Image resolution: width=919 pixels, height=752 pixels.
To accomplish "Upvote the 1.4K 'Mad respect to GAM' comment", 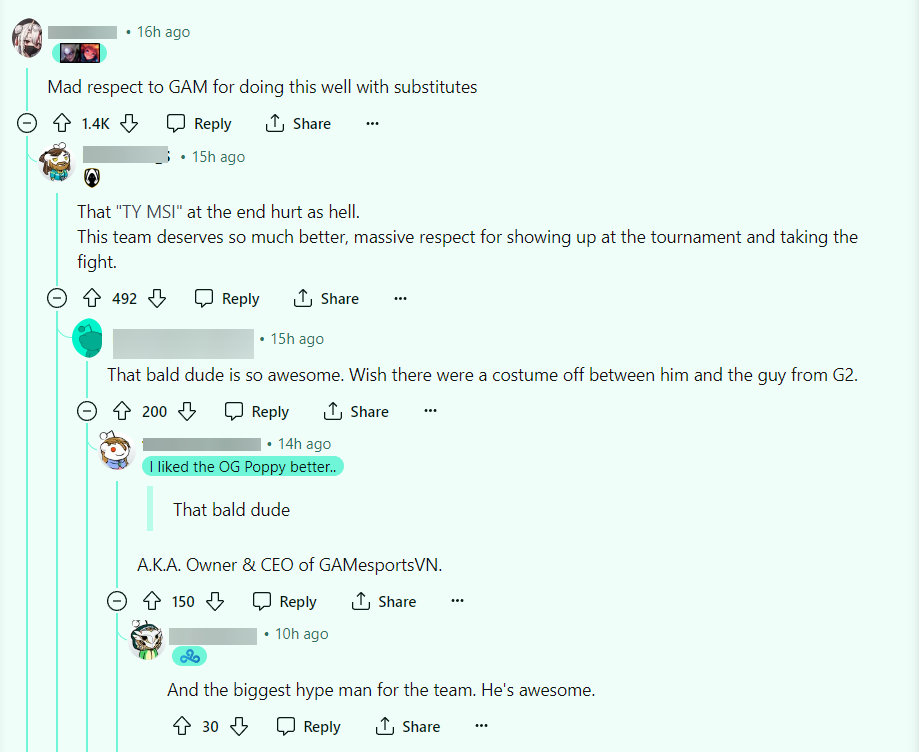I will (x=62, y=123).
